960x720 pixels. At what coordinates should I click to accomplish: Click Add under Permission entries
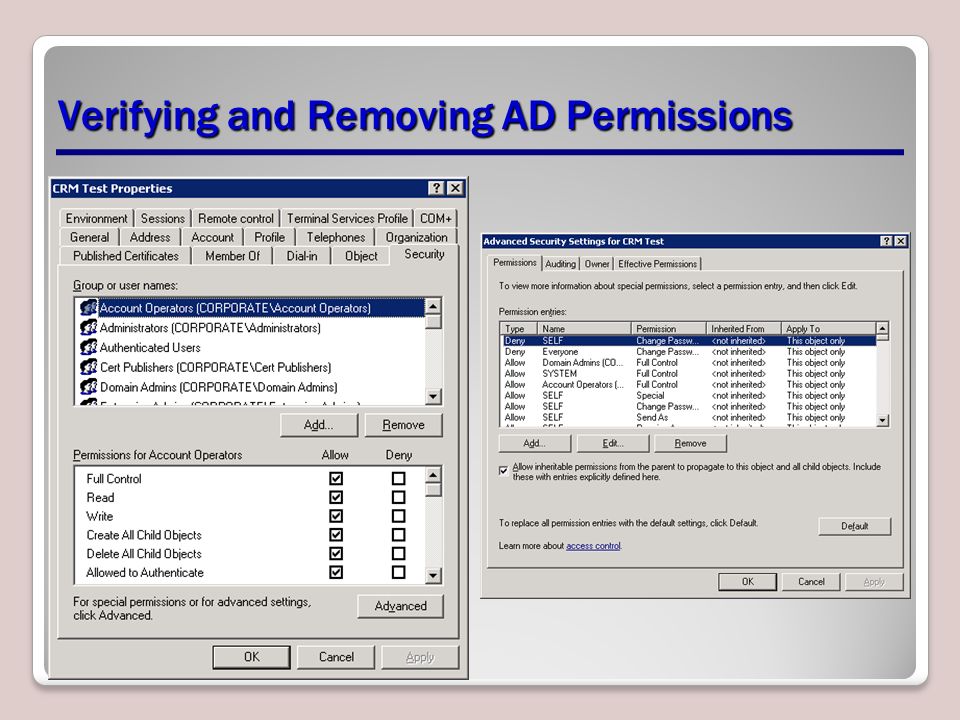534,443
